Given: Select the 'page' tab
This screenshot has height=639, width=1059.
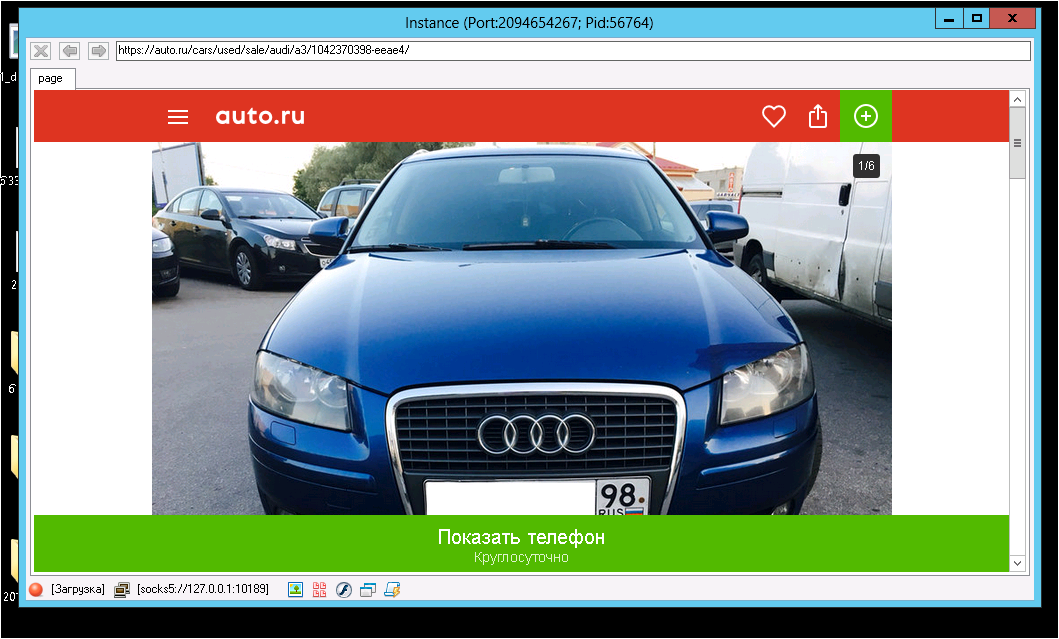Looking at the screenshot, I should pyautogui.click(x=51, y=78).
